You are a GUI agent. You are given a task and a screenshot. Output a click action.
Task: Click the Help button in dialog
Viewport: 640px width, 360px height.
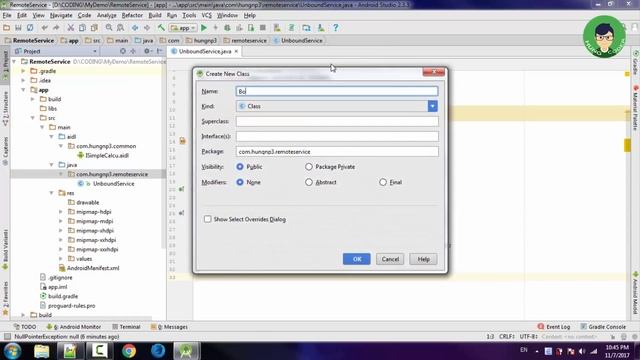423,259
